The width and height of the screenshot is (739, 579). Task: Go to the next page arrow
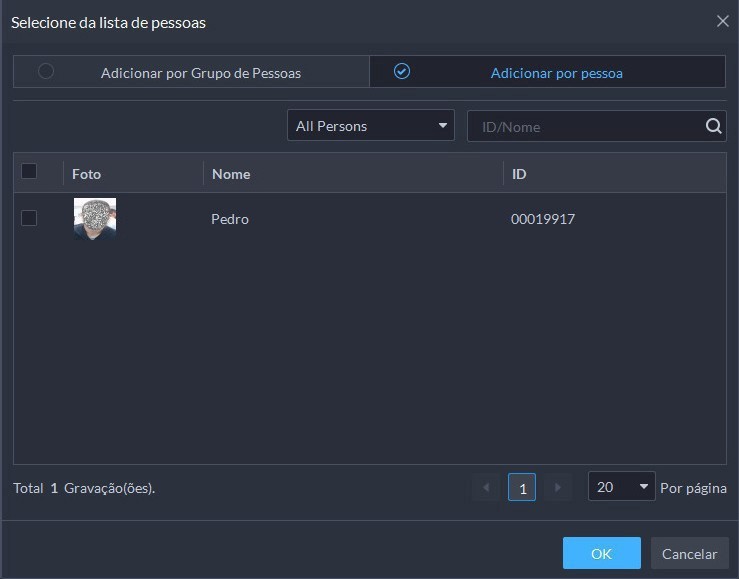point(558,487)
